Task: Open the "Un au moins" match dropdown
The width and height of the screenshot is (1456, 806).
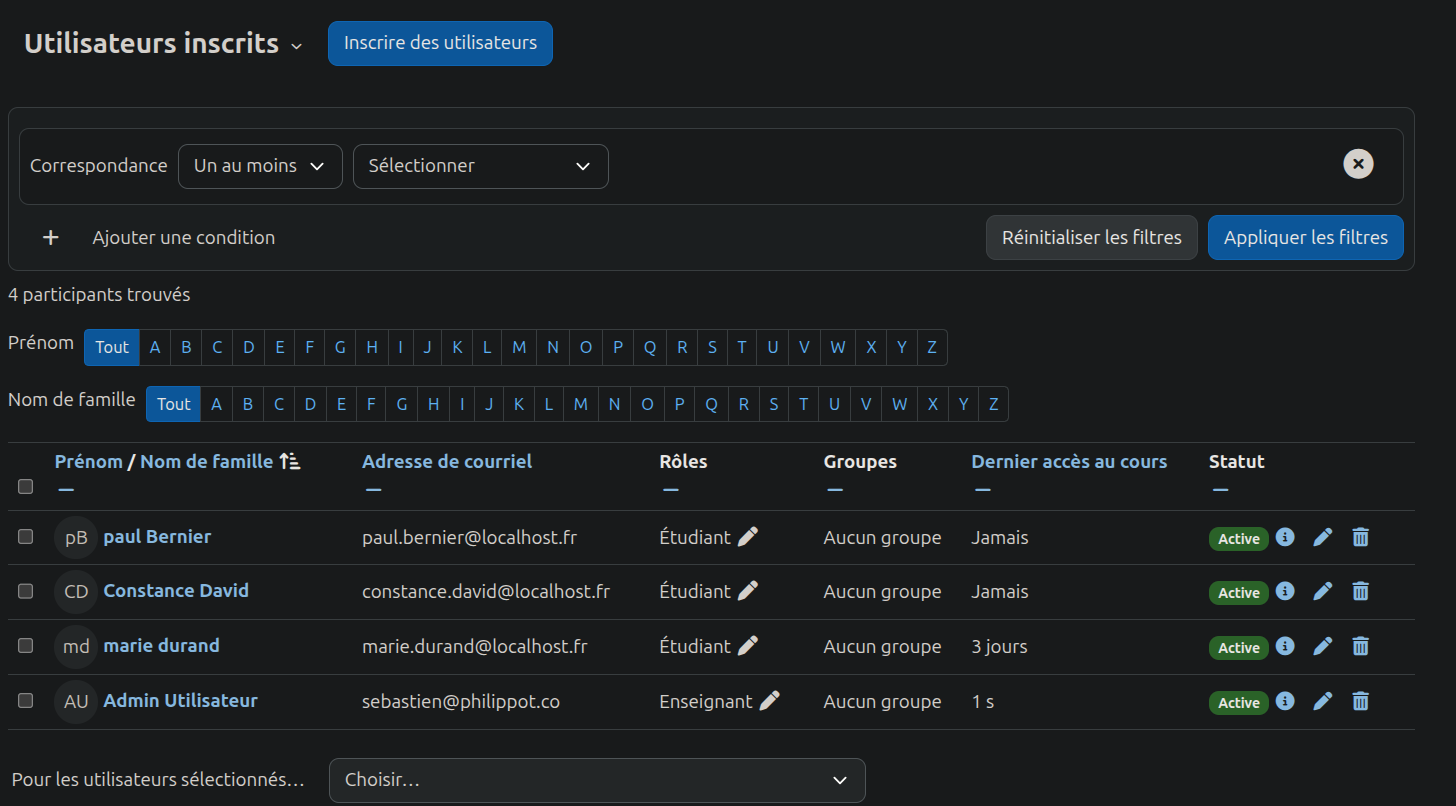Action: (x=260, y=166)
